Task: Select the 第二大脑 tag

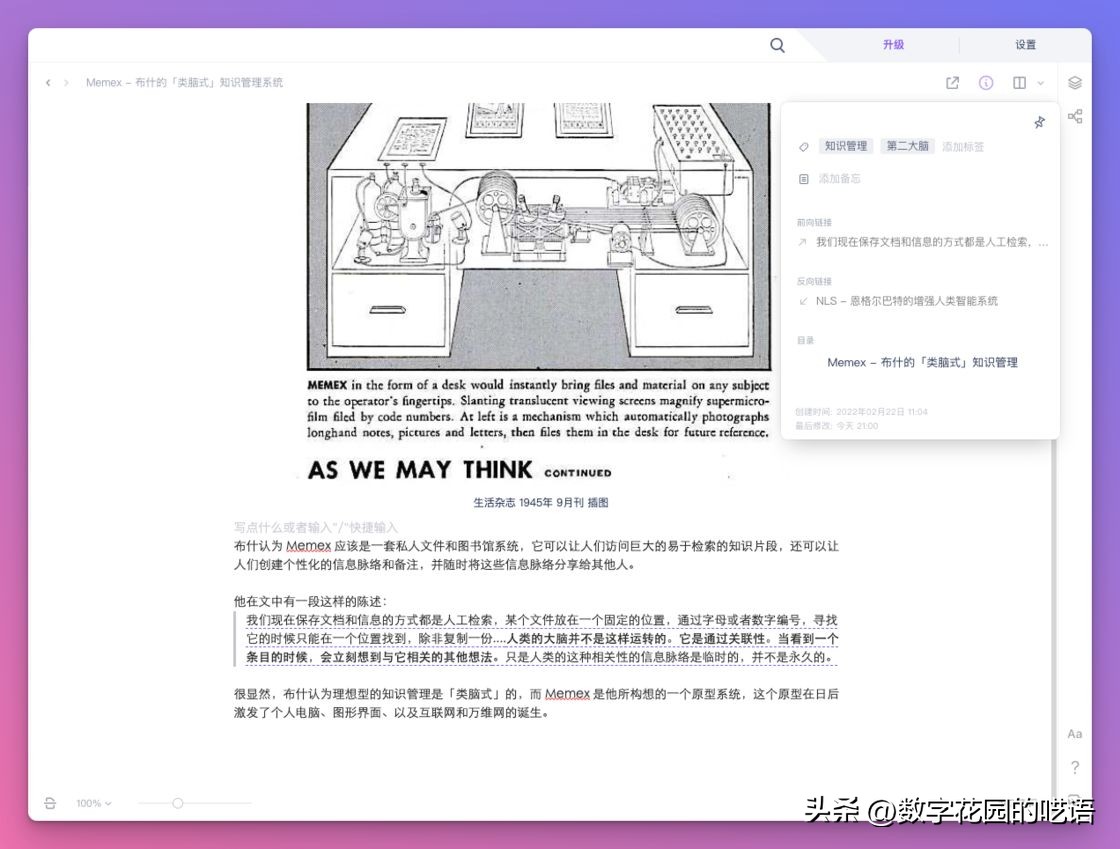Action: click(907, 146)
